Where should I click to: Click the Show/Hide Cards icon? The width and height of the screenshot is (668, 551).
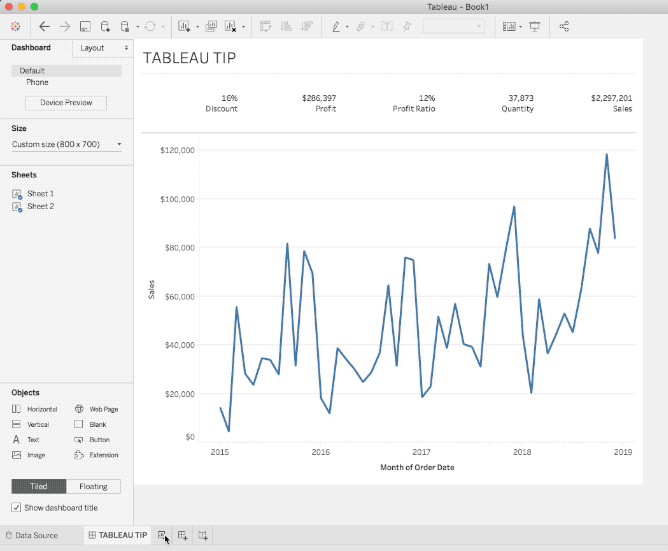[509, 26]
